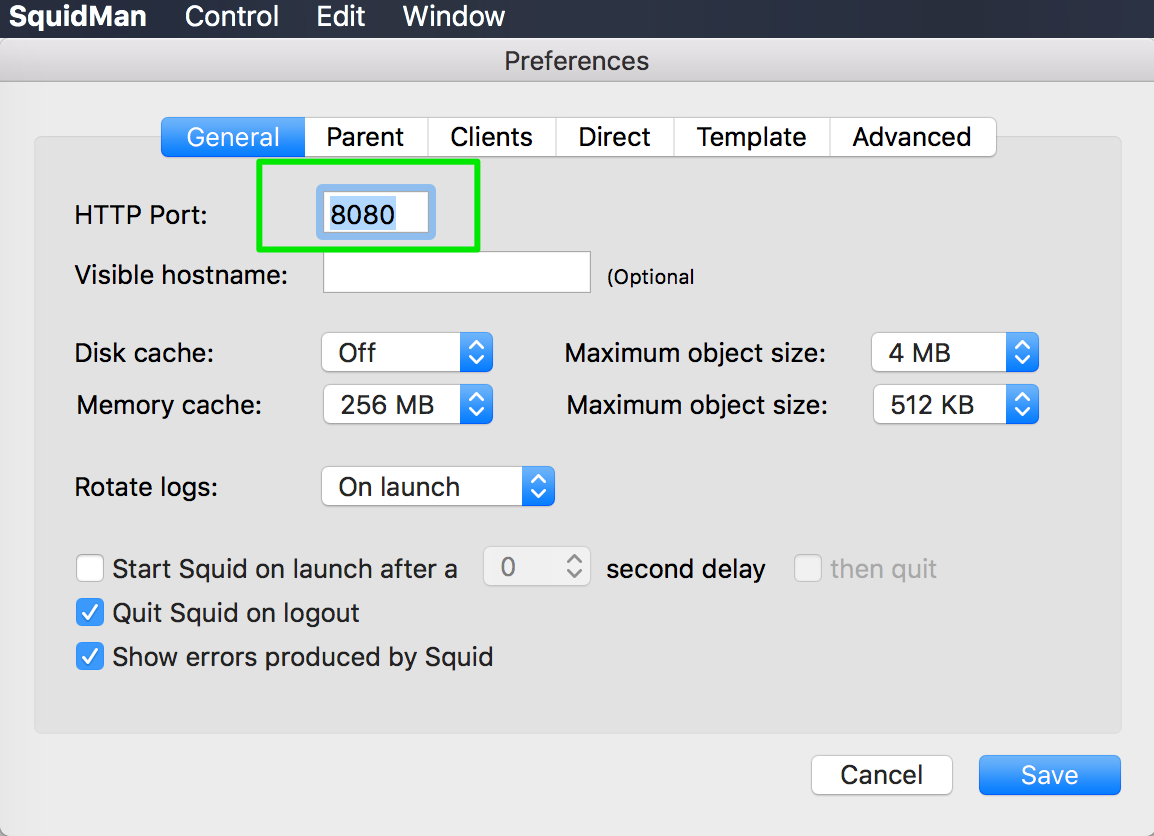The width and height of the screenshot is (1154, 836).
Task: Click the HTTP Port label
Action: coord(141,215)
